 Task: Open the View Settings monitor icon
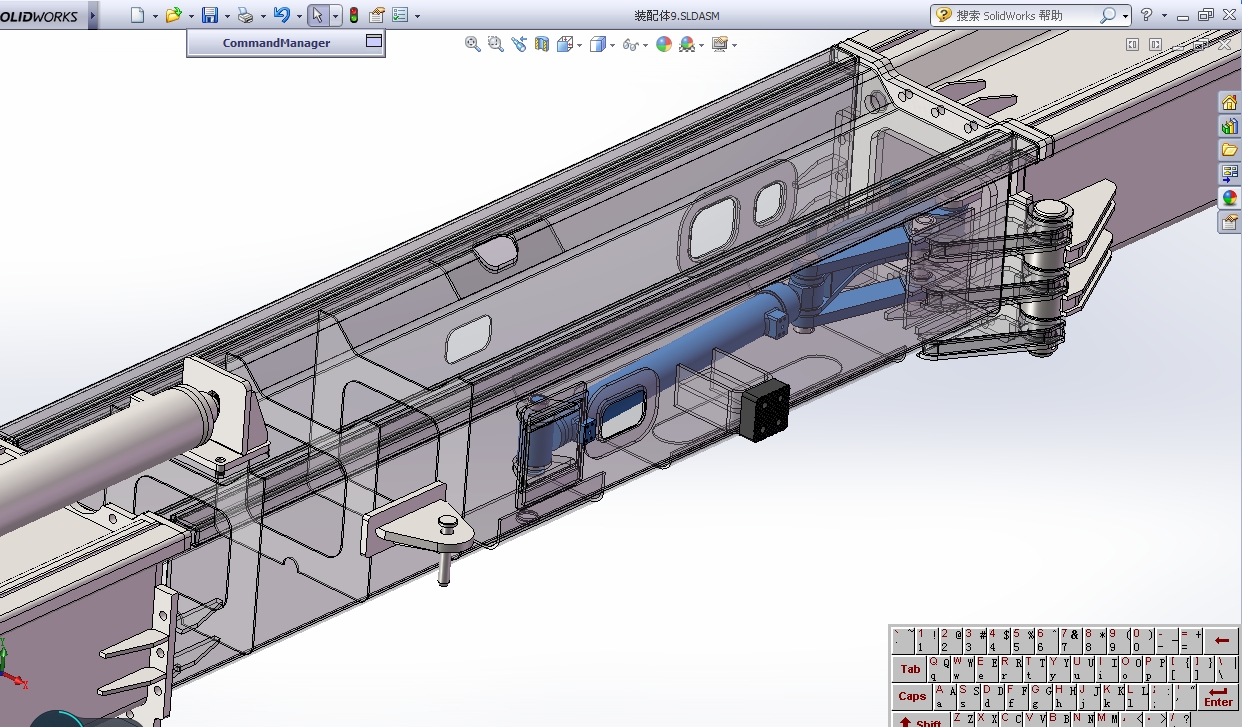click(720, 44)
